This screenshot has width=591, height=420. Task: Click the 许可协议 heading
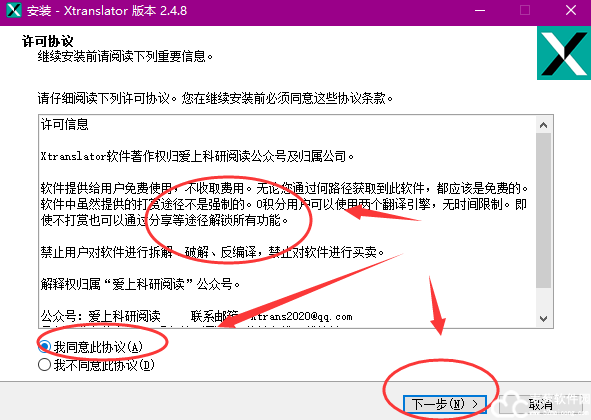point(47,41)
